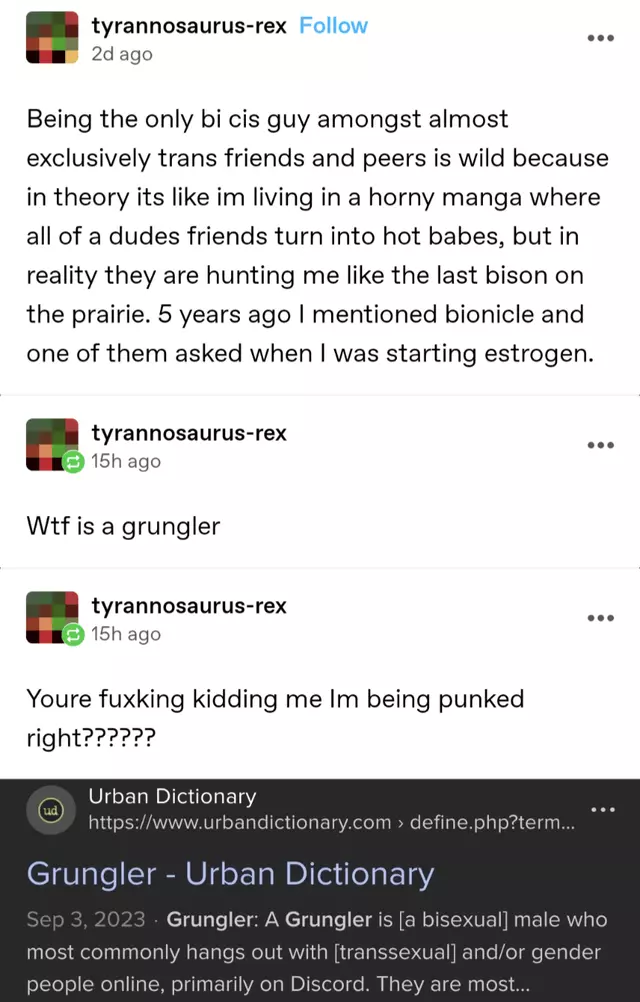Viewport: 640px width, 1002px height.
Task: Follow tyrannosaurus-rex
Action: click(x=333, y=26)
